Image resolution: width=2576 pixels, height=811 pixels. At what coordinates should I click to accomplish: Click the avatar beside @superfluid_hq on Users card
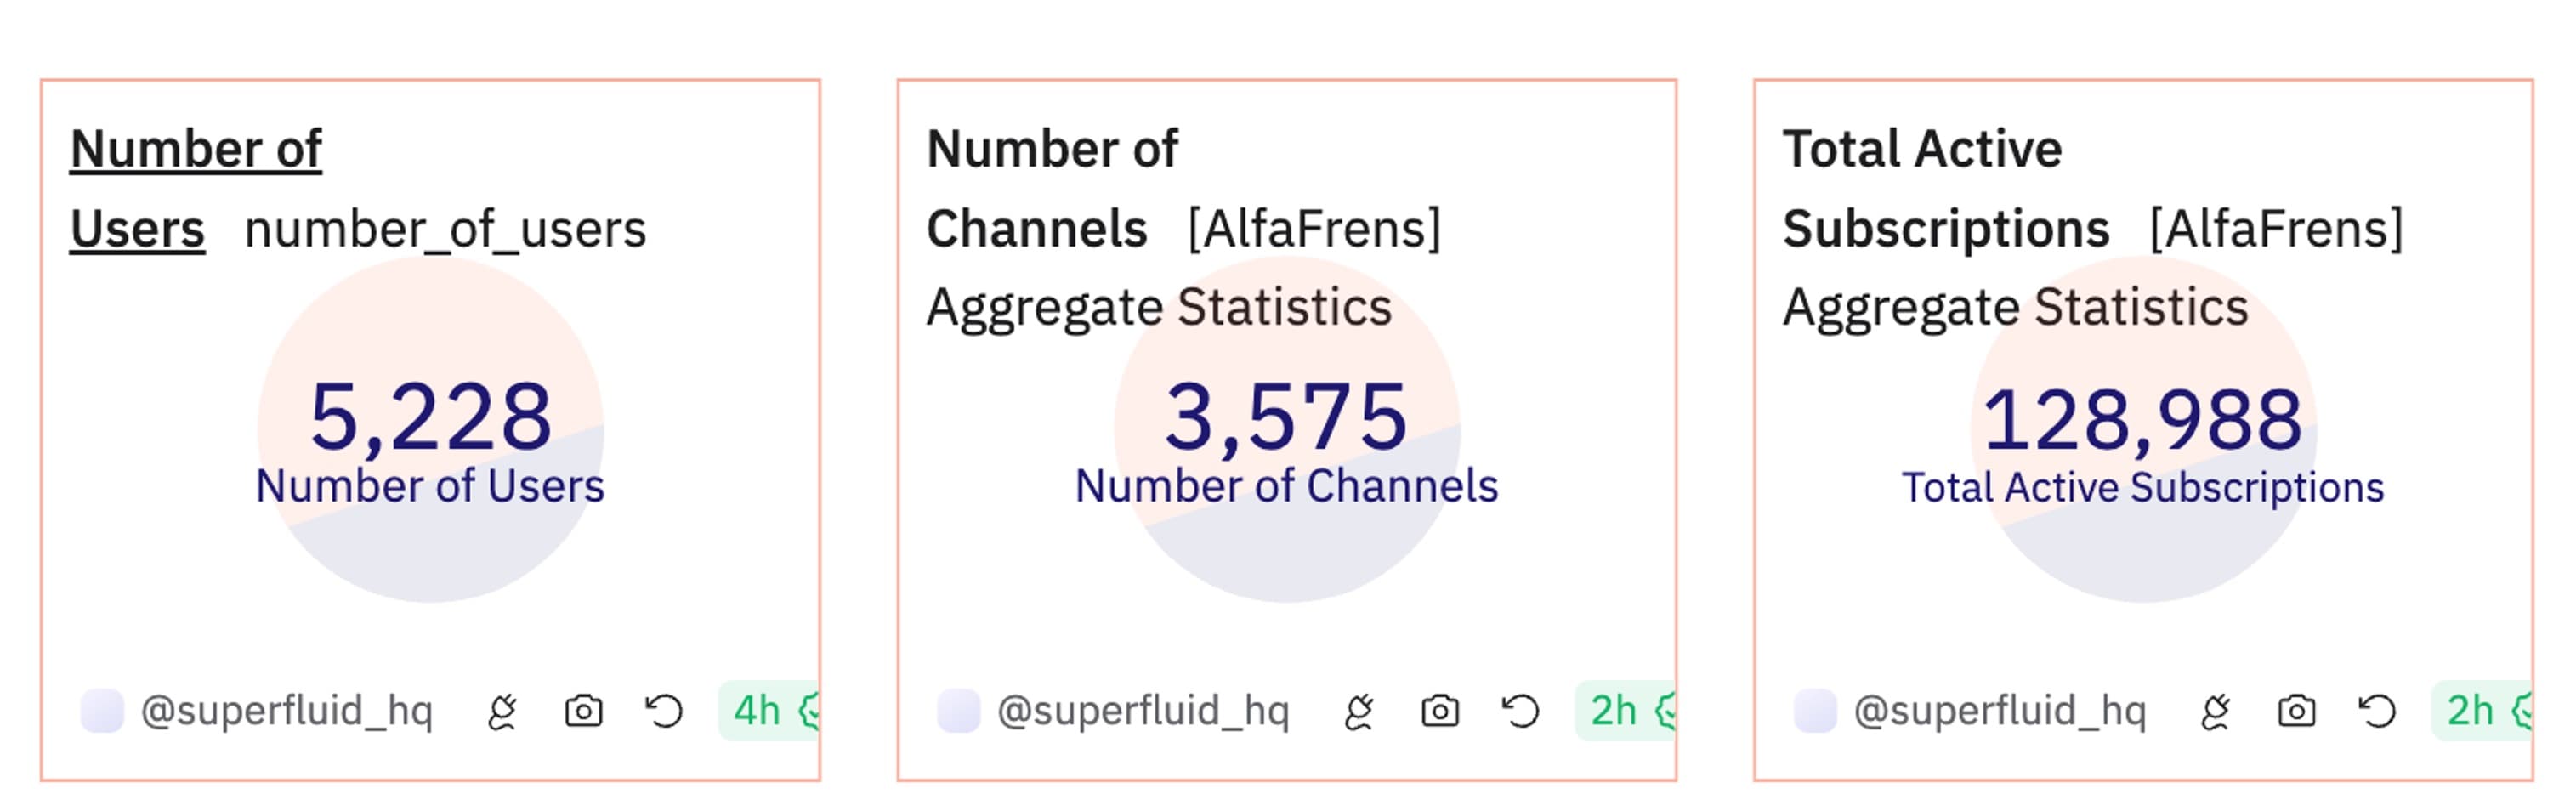pyautogui.click(x=102, y=711)
